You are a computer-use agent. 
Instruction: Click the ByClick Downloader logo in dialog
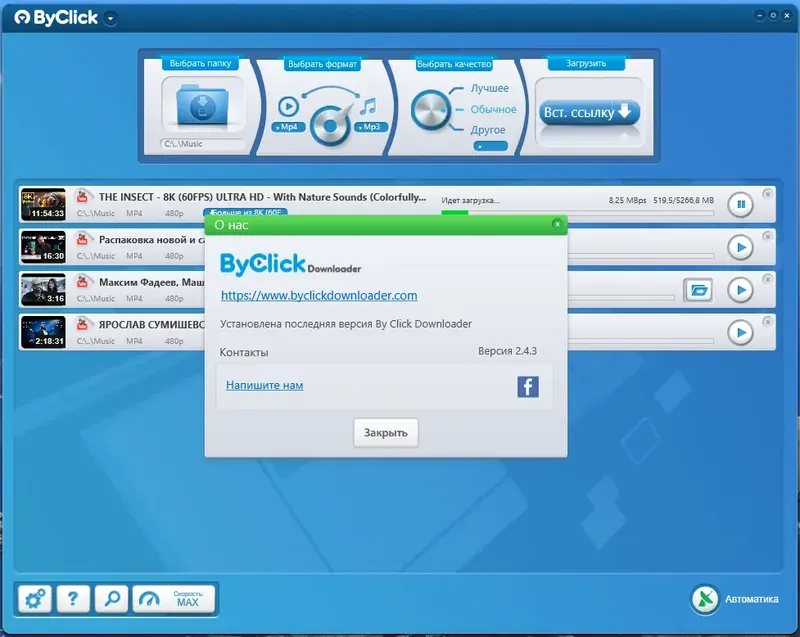[290, 264]
